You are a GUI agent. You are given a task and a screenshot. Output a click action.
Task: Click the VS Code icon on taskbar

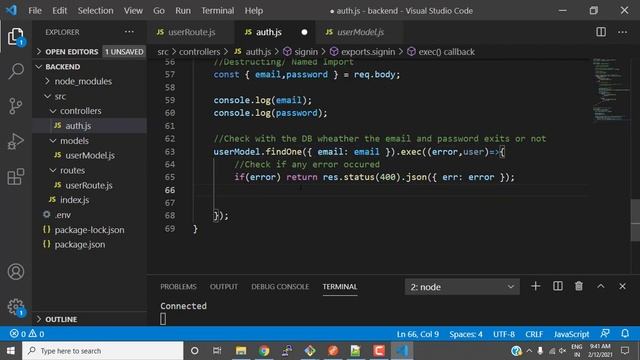pyautogui.click(x=402, y=351)
